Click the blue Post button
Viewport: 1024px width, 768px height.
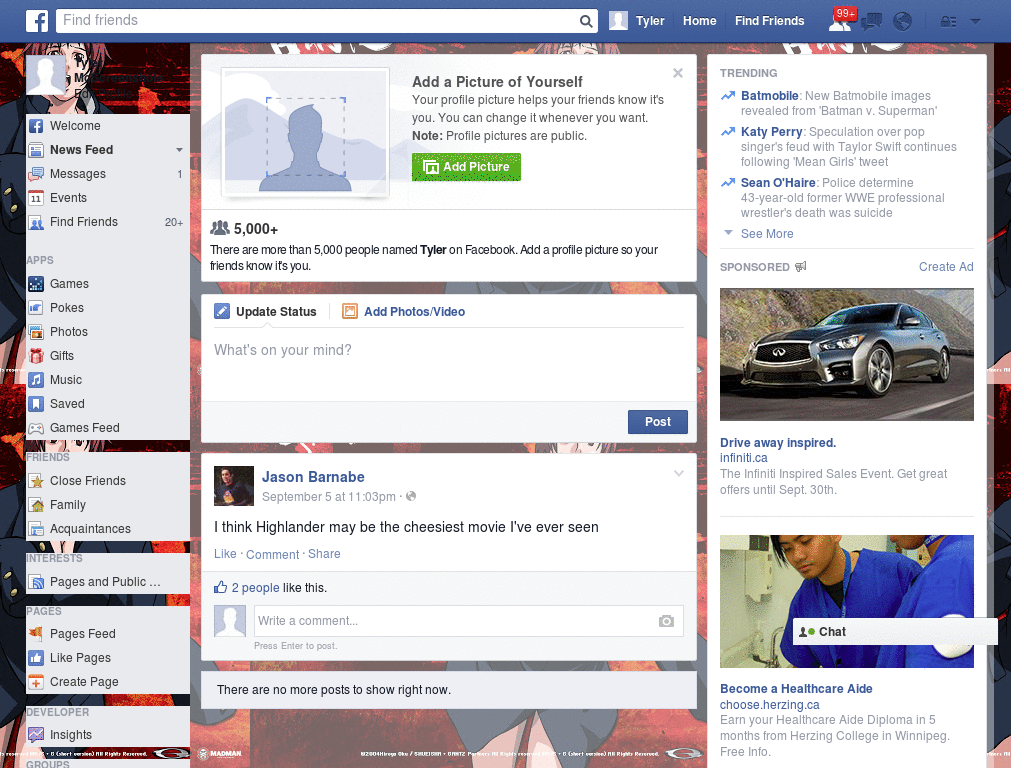658,422
